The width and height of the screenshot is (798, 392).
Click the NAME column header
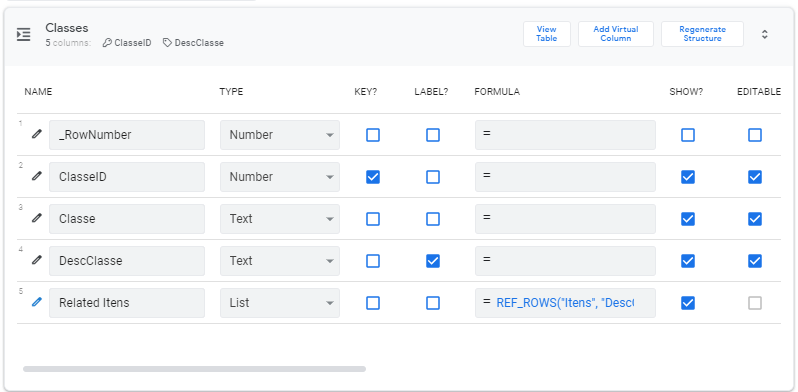click(x=38, y=92)
